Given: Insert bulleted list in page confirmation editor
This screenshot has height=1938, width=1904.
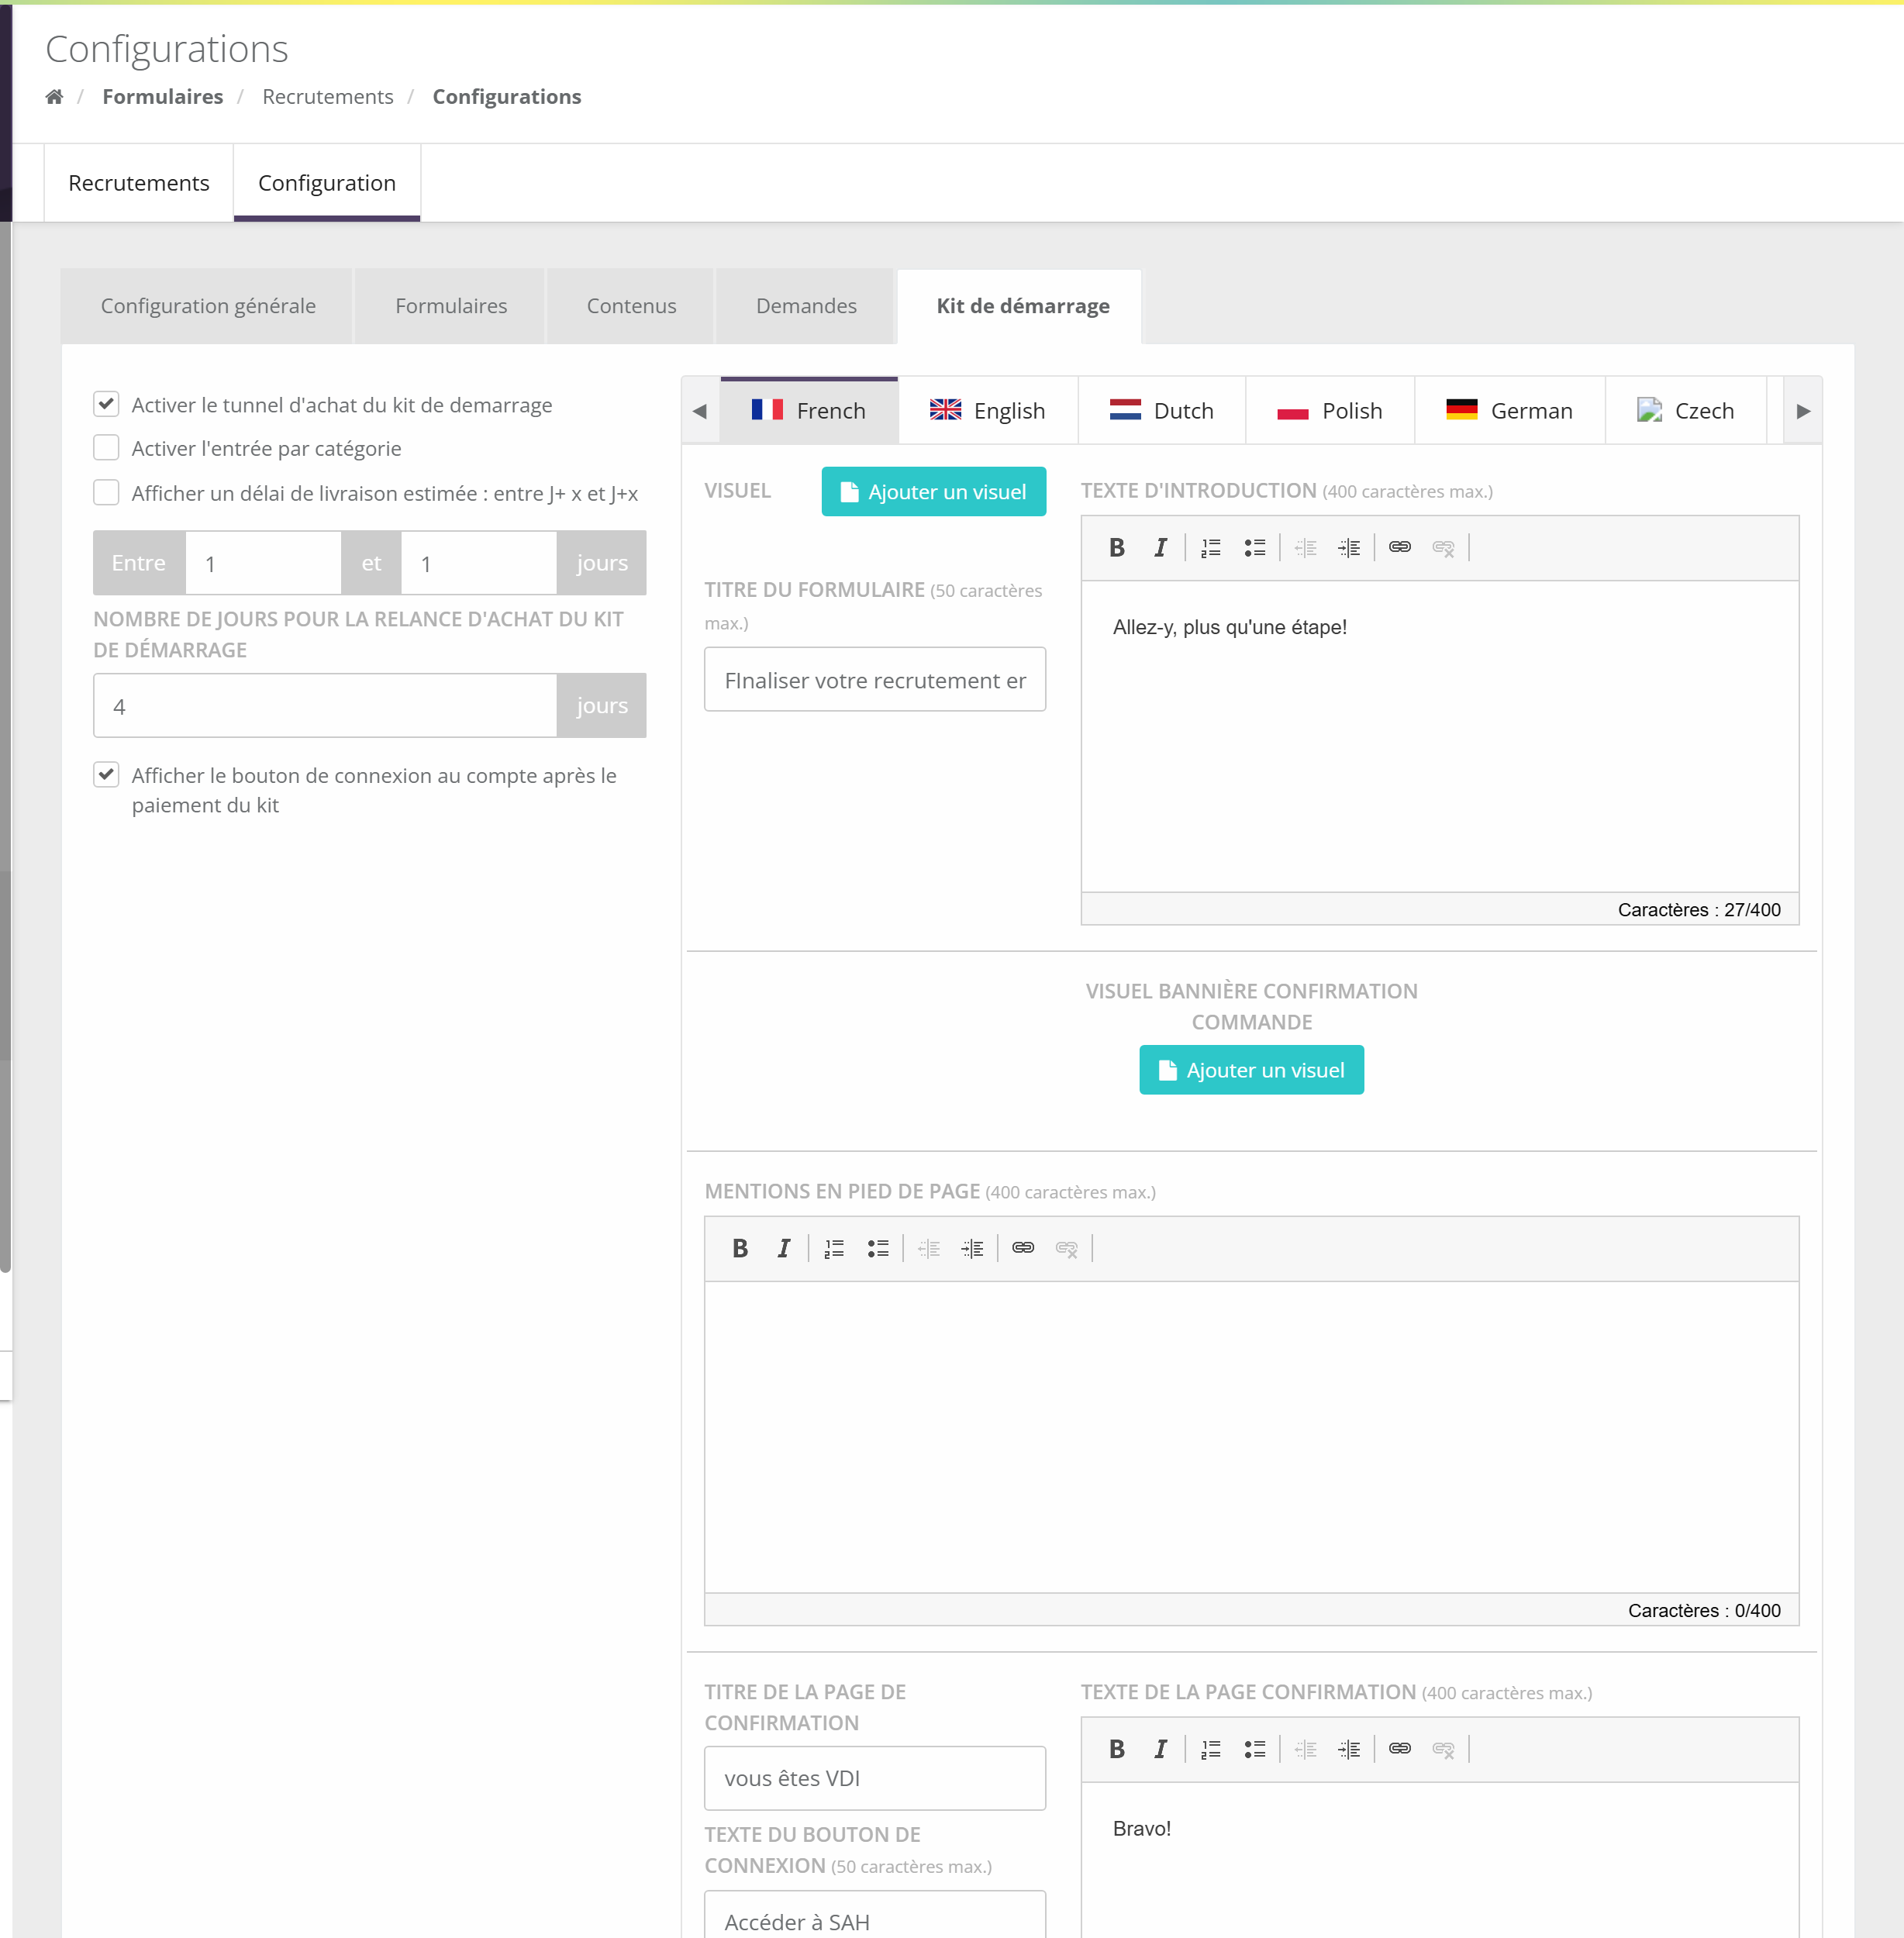Looking at the screenshot, I should tap(1255, 1749).
